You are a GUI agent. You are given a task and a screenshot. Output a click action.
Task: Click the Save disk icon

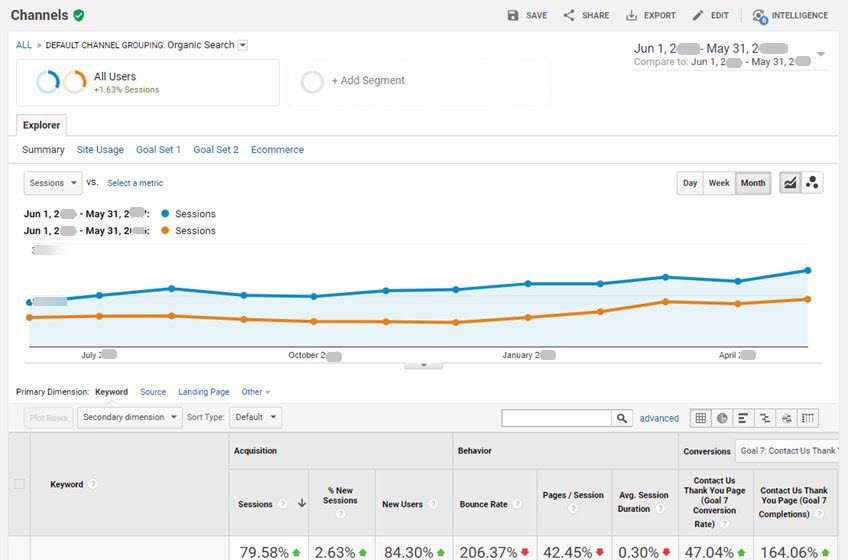tap(513, 15)
